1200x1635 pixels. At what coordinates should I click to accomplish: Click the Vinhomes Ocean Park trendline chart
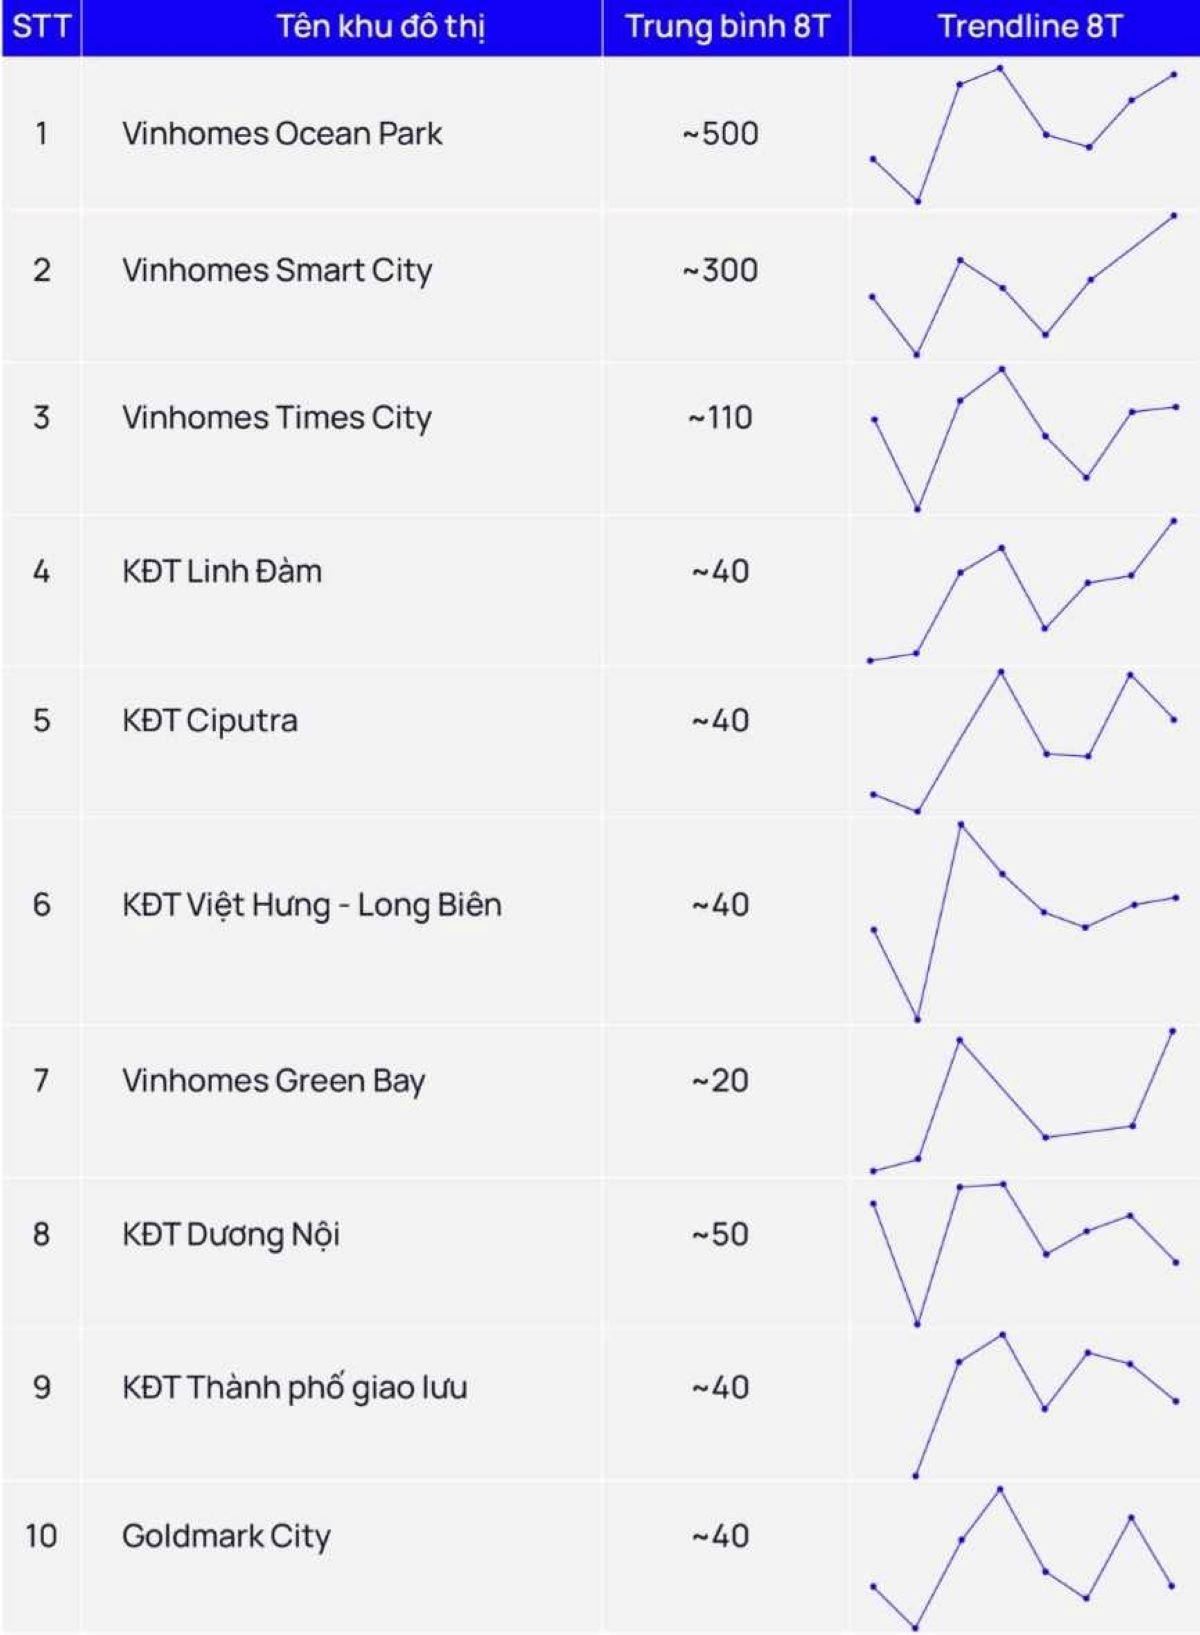pos(1024,135)
